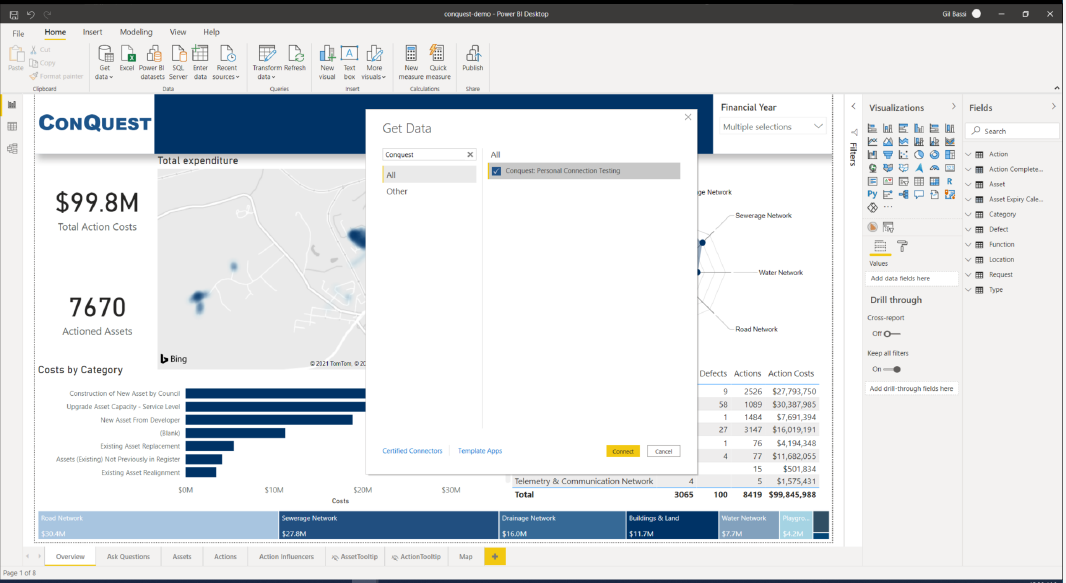Open the File menu
Image resolution: width=1066 pixels, height=583 pixels.
18,33
